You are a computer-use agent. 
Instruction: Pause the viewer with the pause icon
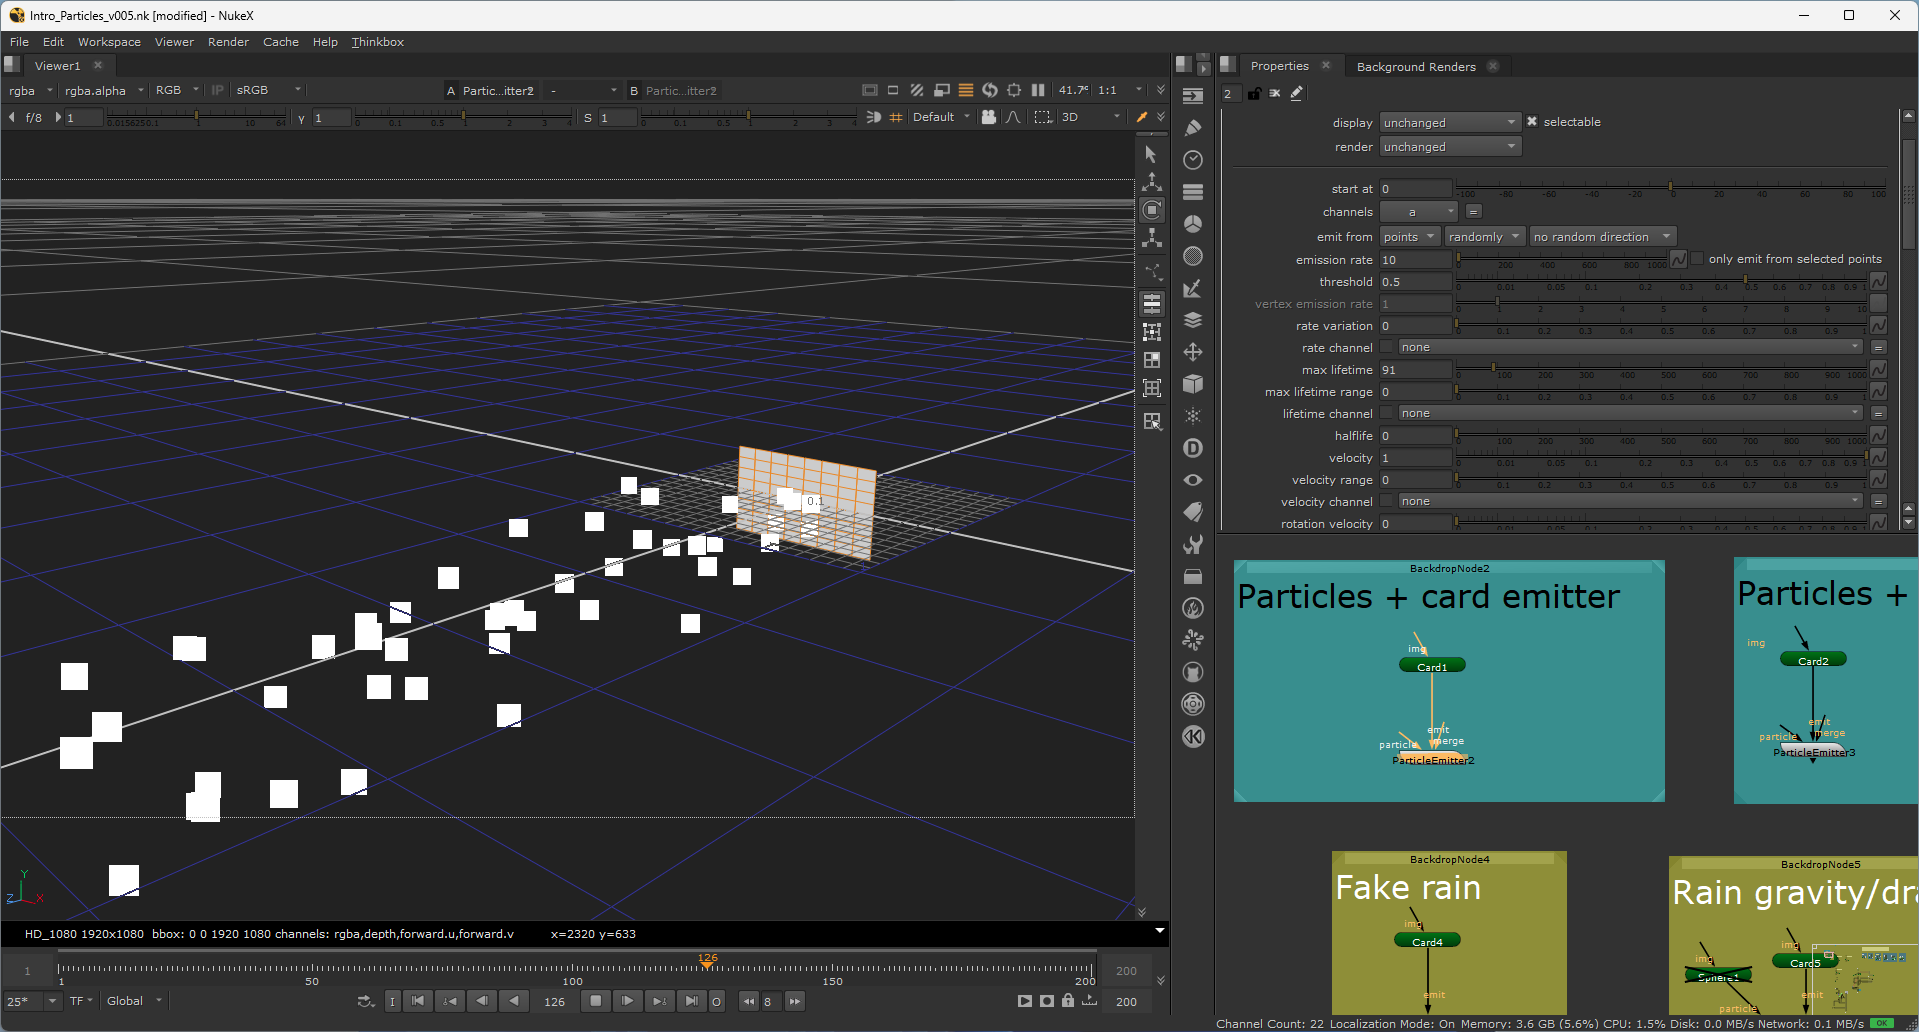1038,90
